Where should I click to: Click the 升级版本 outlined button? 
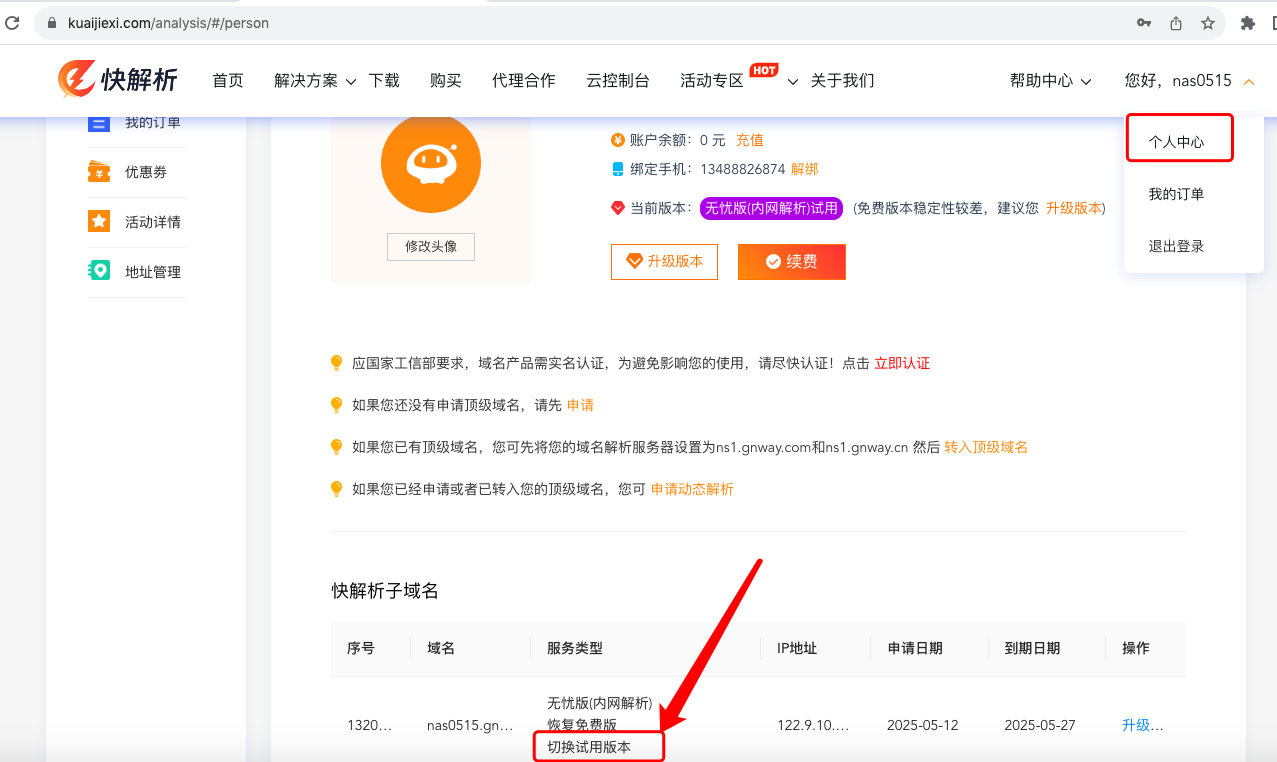tap(664, 261)
